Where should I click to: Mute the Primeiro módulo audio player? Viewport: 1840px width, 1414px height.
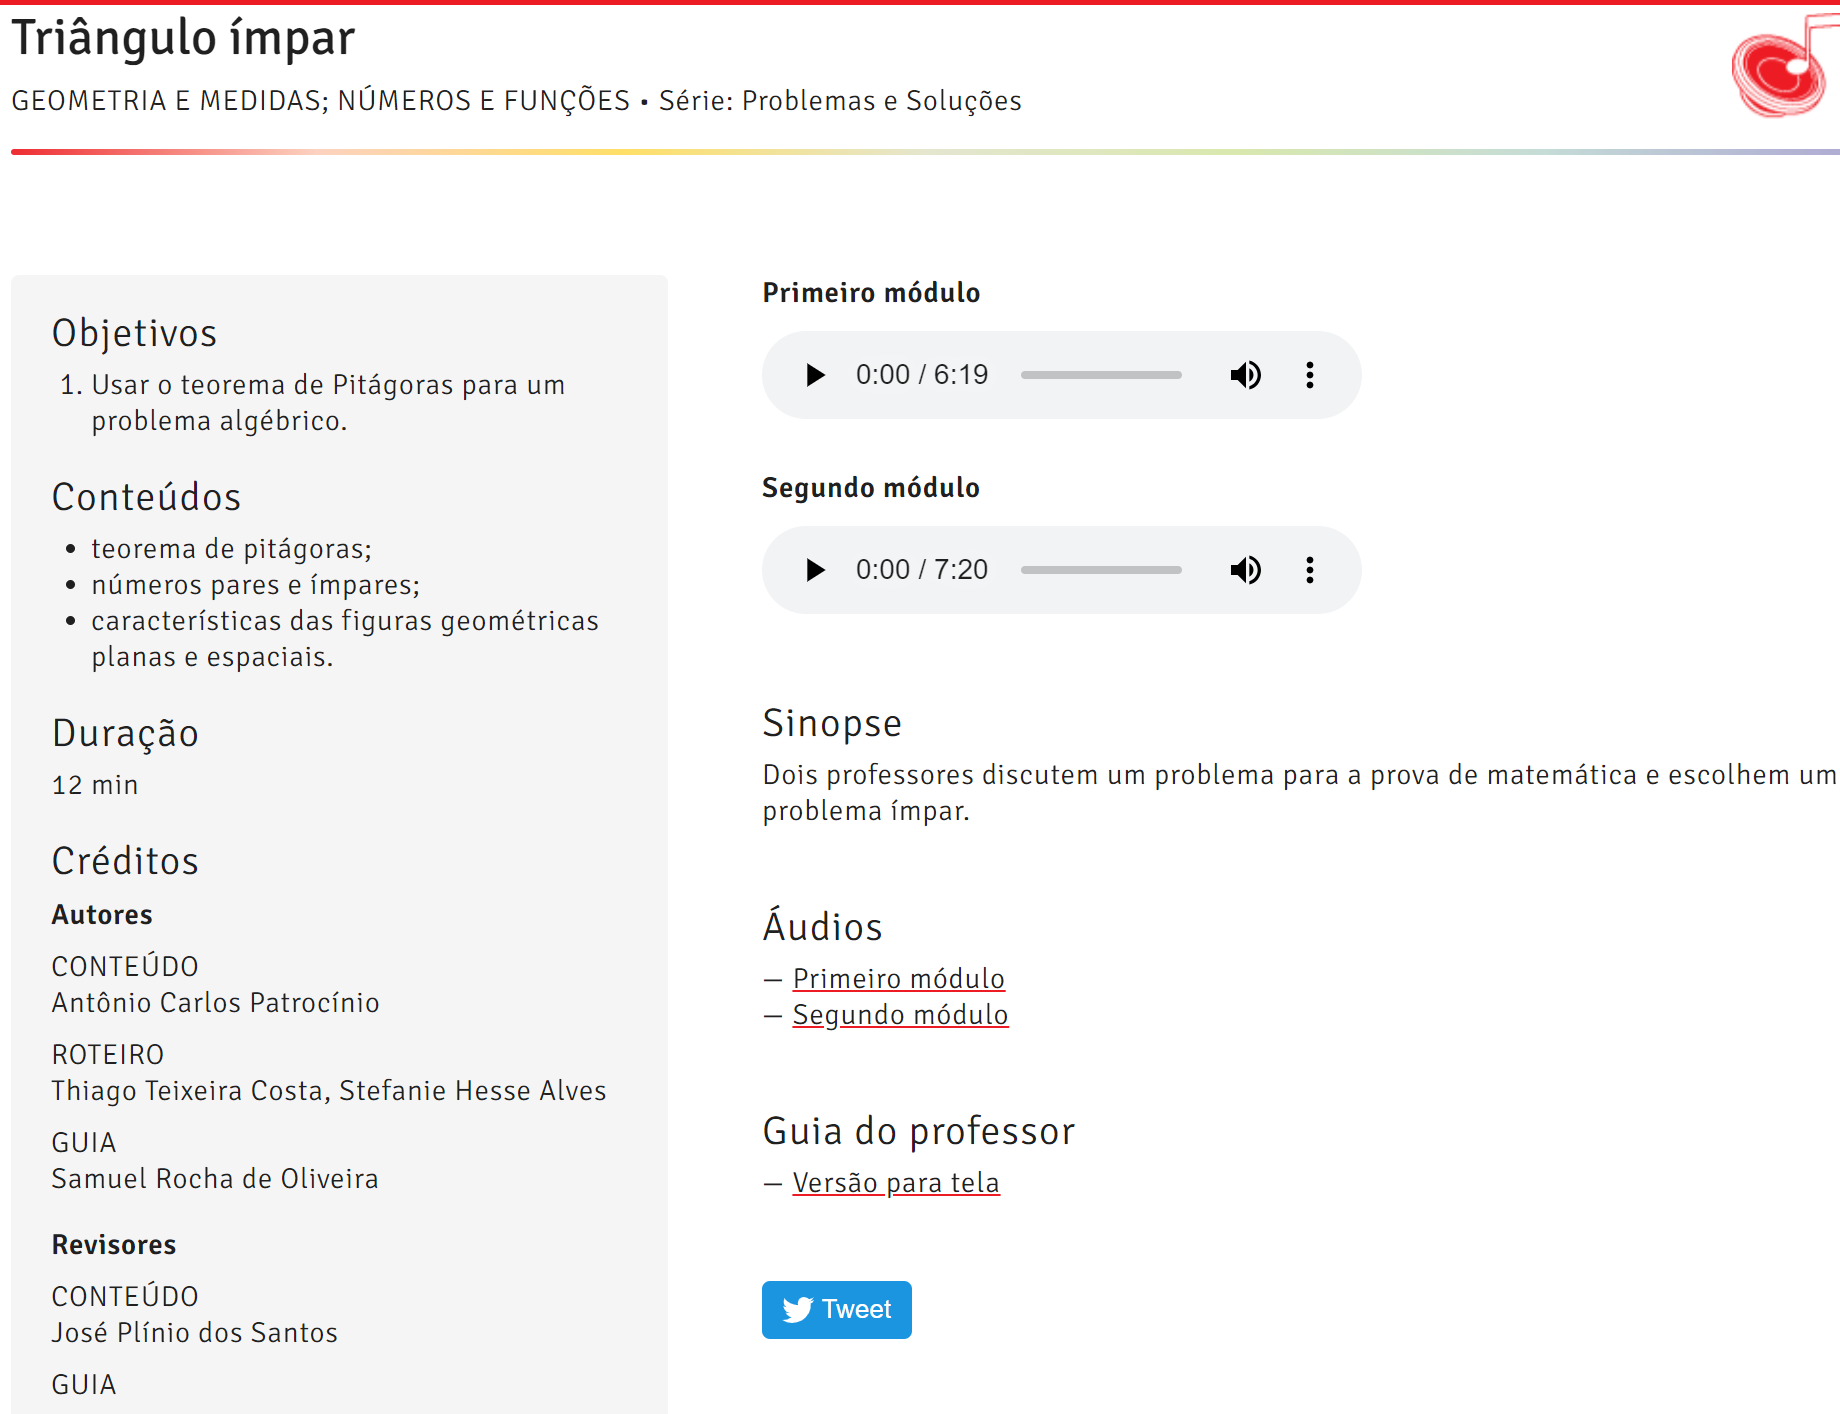pos(1245,375)
